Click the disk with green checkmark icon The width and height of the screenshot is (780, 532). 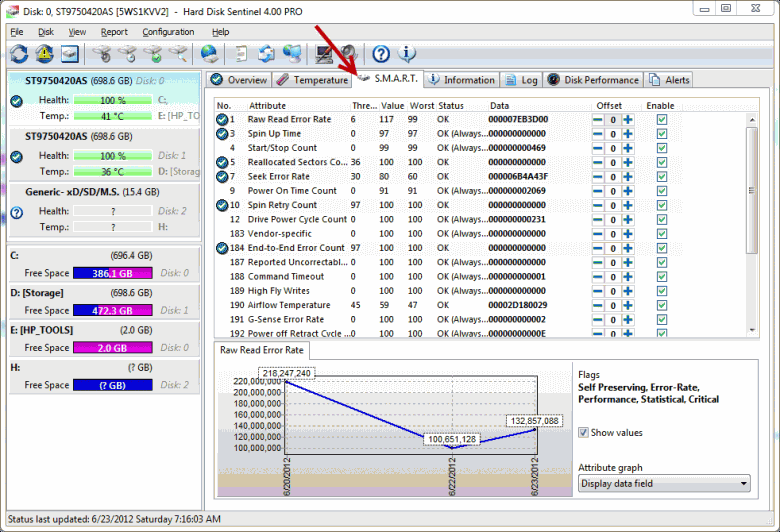(x=153, y=53)
